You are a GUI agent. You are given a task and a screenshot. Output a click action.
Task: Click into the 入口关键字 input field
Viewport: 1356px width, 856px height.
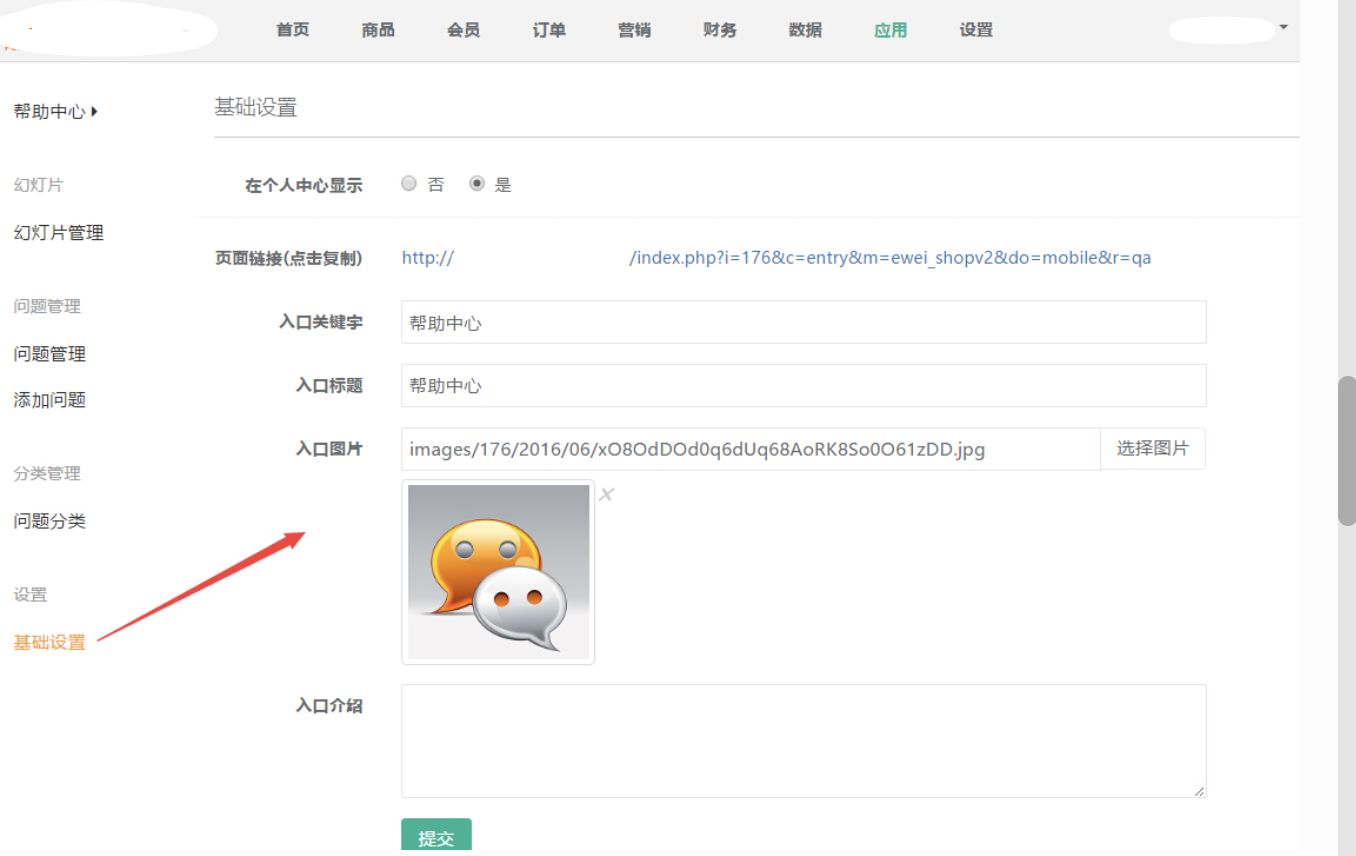click(804, 322)
